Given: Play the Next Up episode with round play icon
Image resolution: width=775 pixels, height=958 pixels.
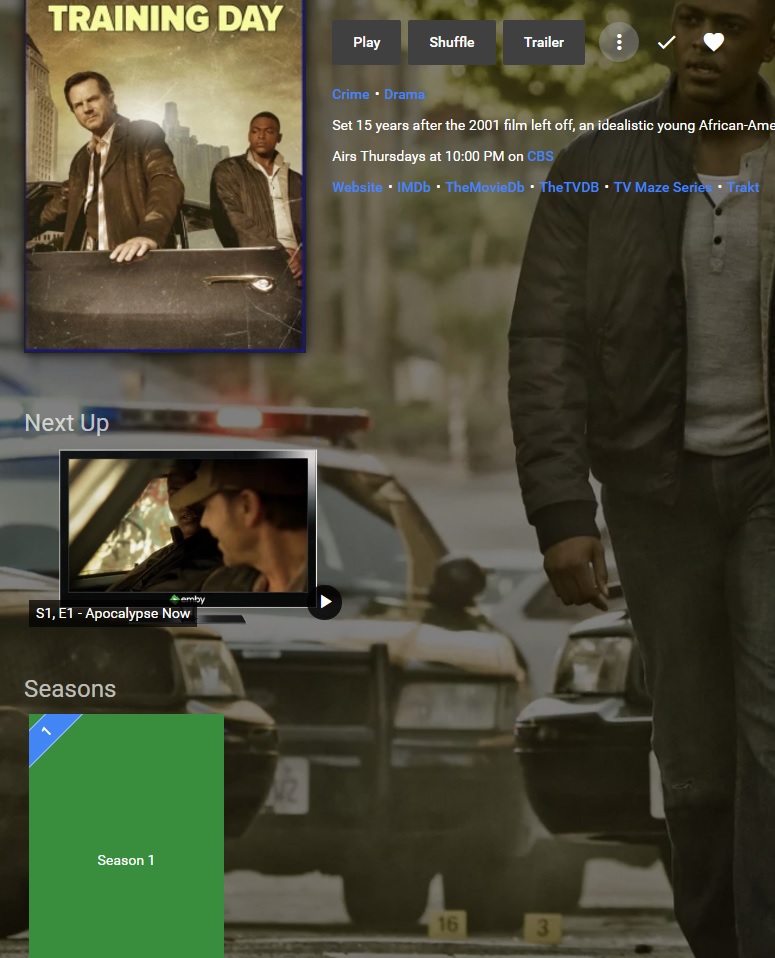Looking at the screenshot, I should pos(325,602).
